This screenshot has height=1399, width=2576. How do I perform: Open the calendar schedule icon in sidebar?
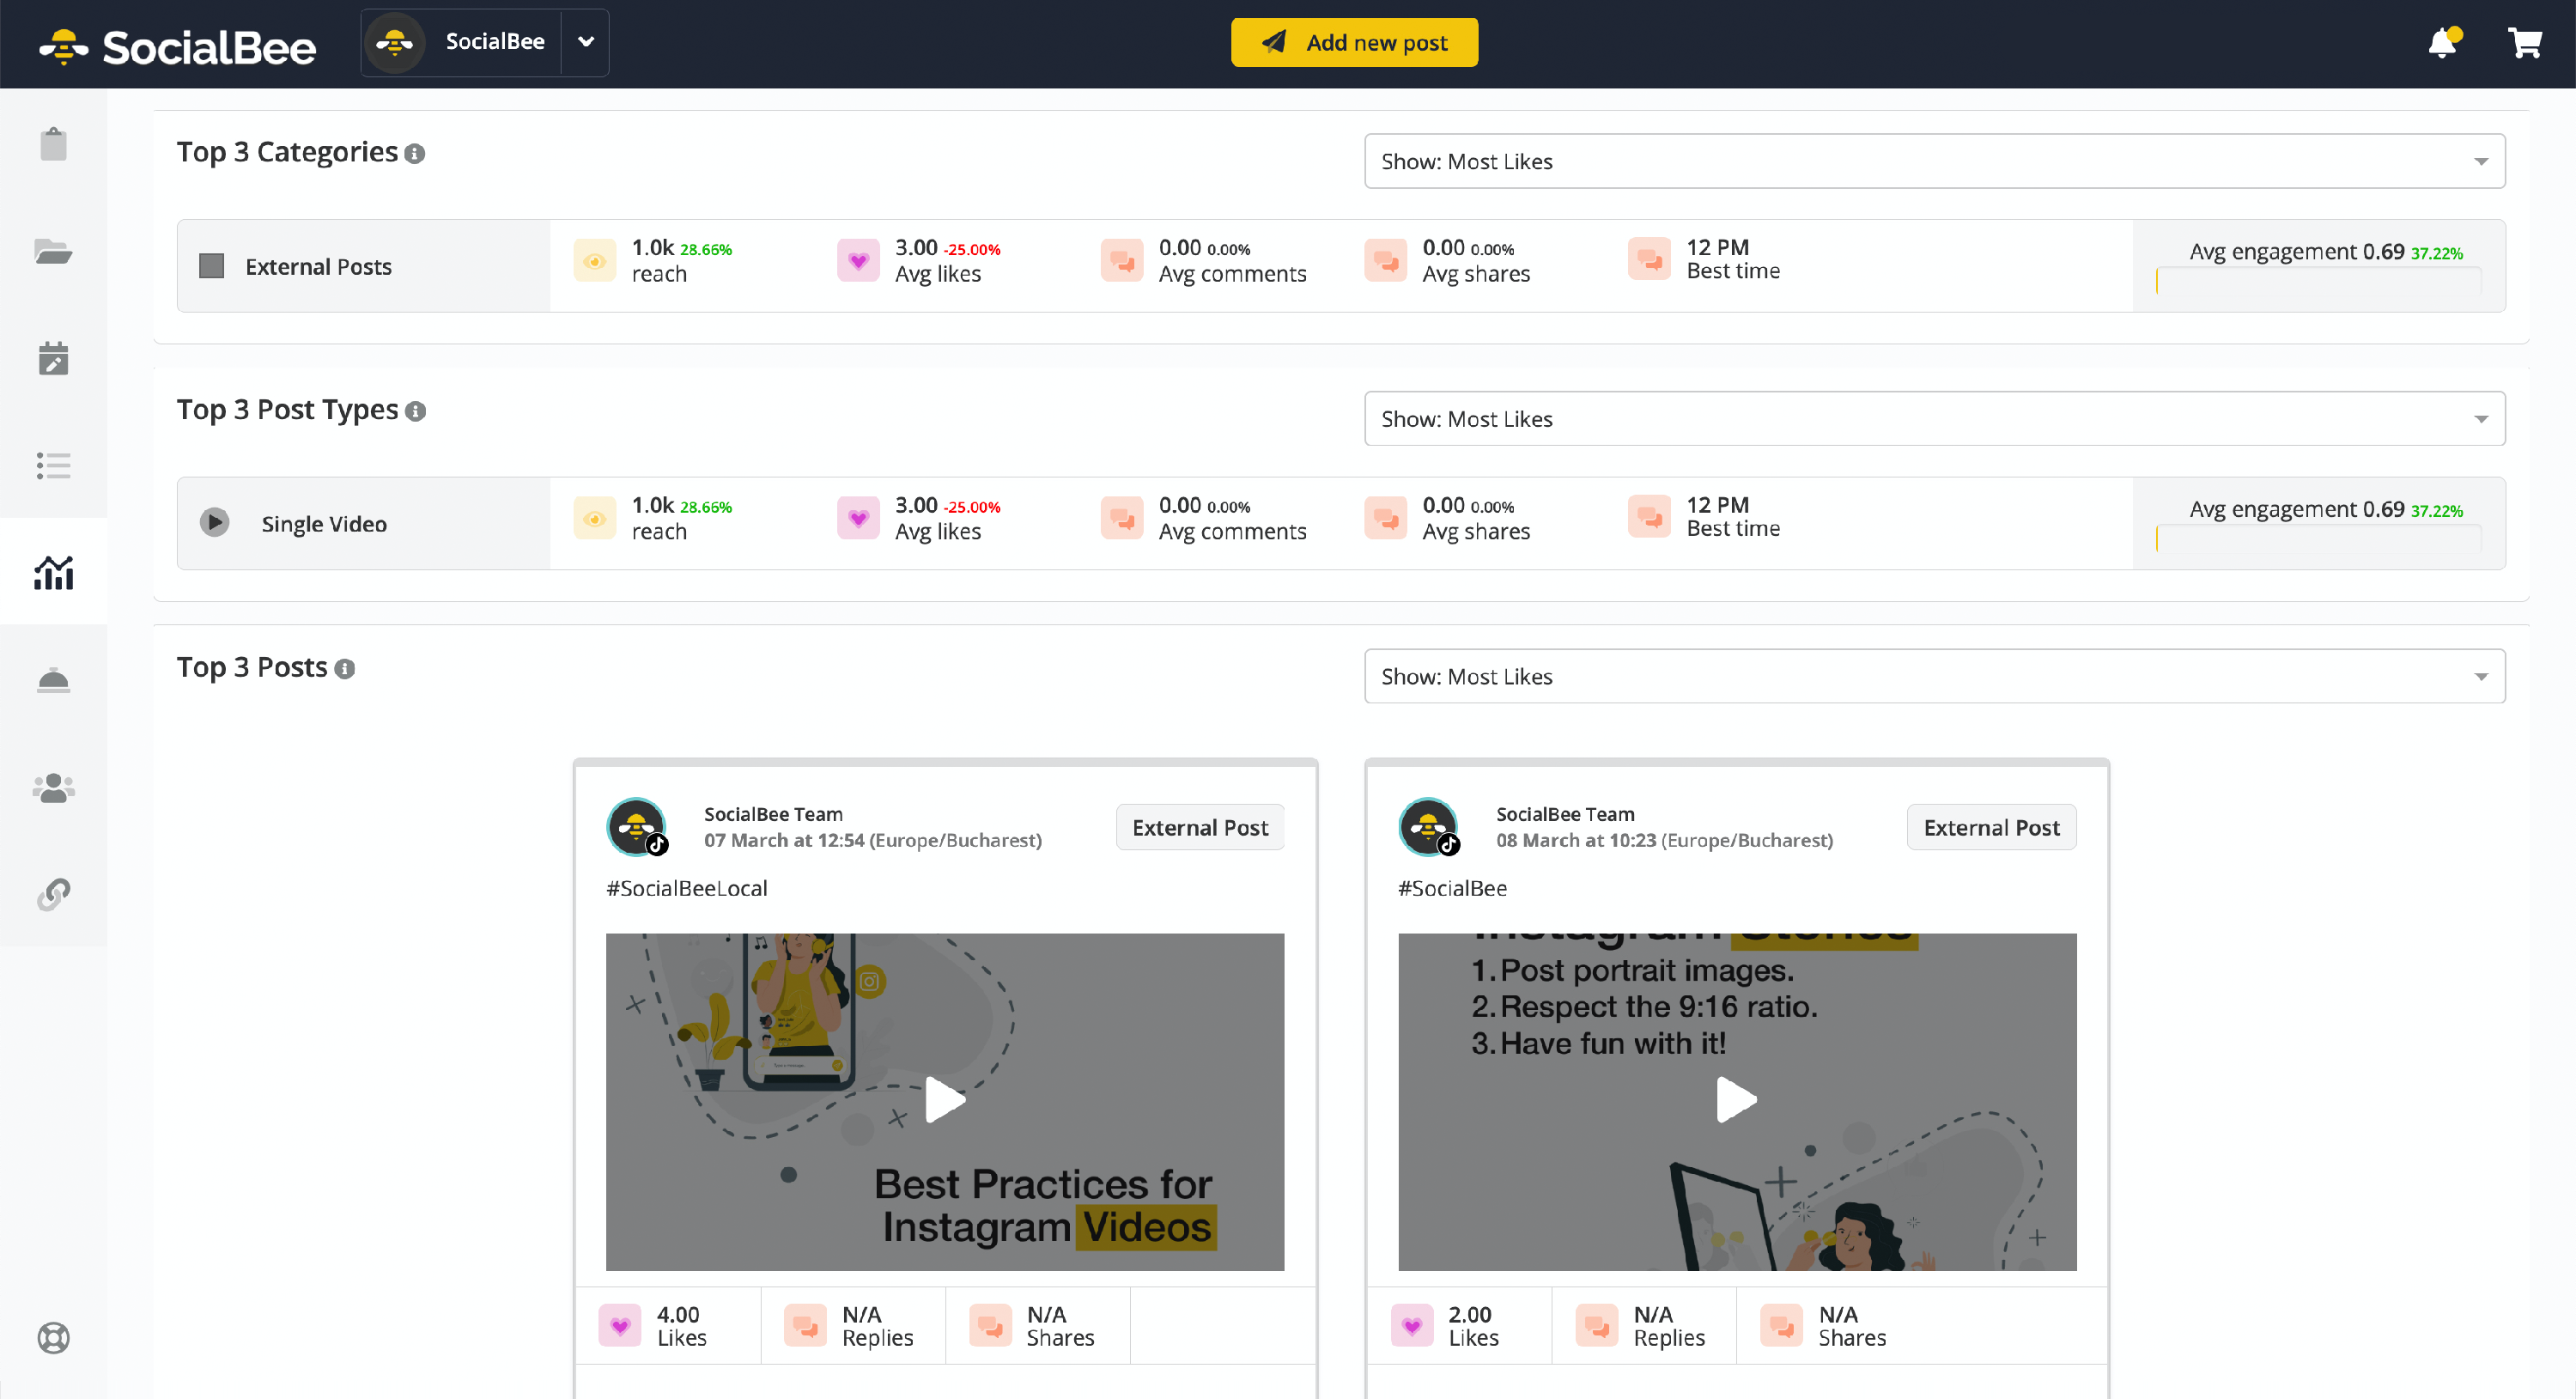point(53,358)
